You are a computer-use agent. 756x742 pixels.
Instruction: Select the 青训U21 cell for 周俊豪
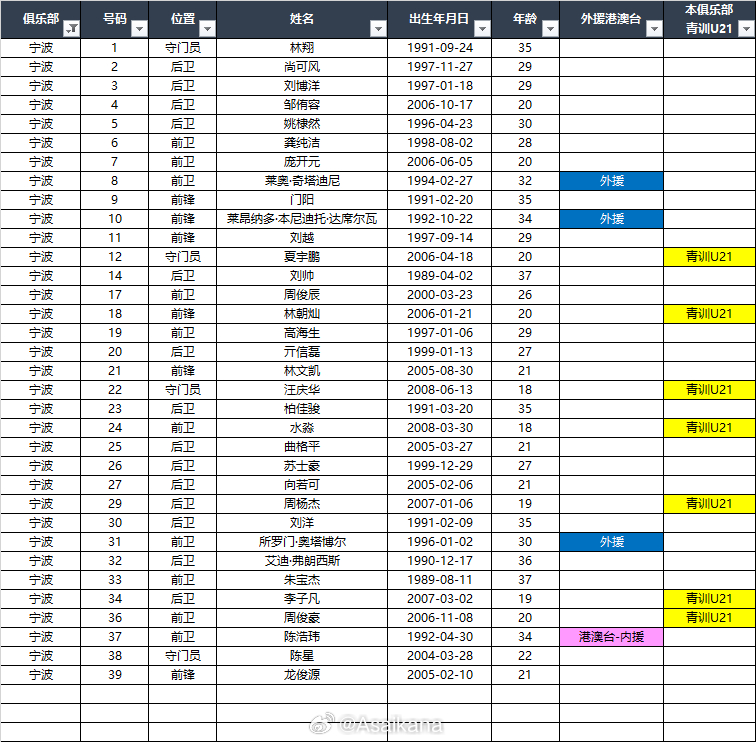tap(709, 618)
